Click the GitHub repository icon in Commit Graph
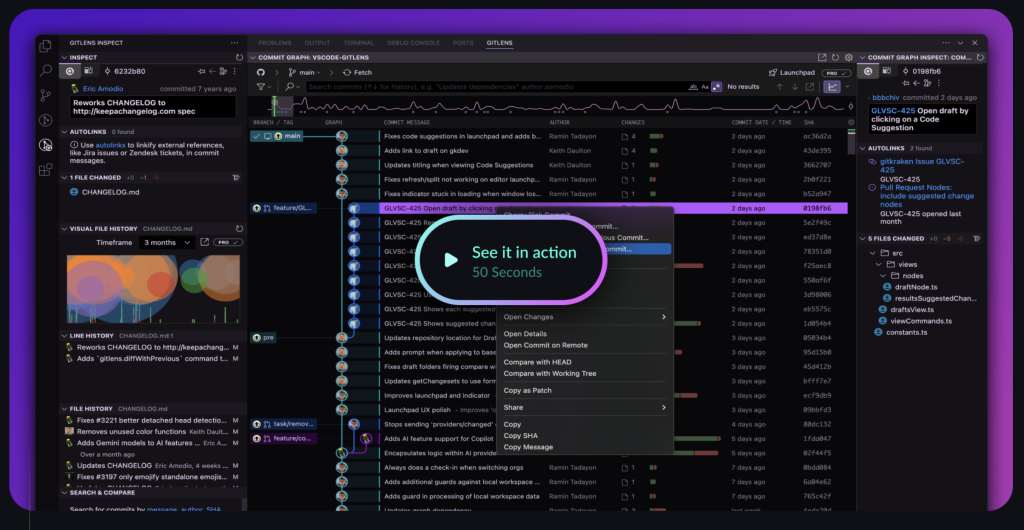The width and height of the screenshot is (1024, 530). coord(261,72)
